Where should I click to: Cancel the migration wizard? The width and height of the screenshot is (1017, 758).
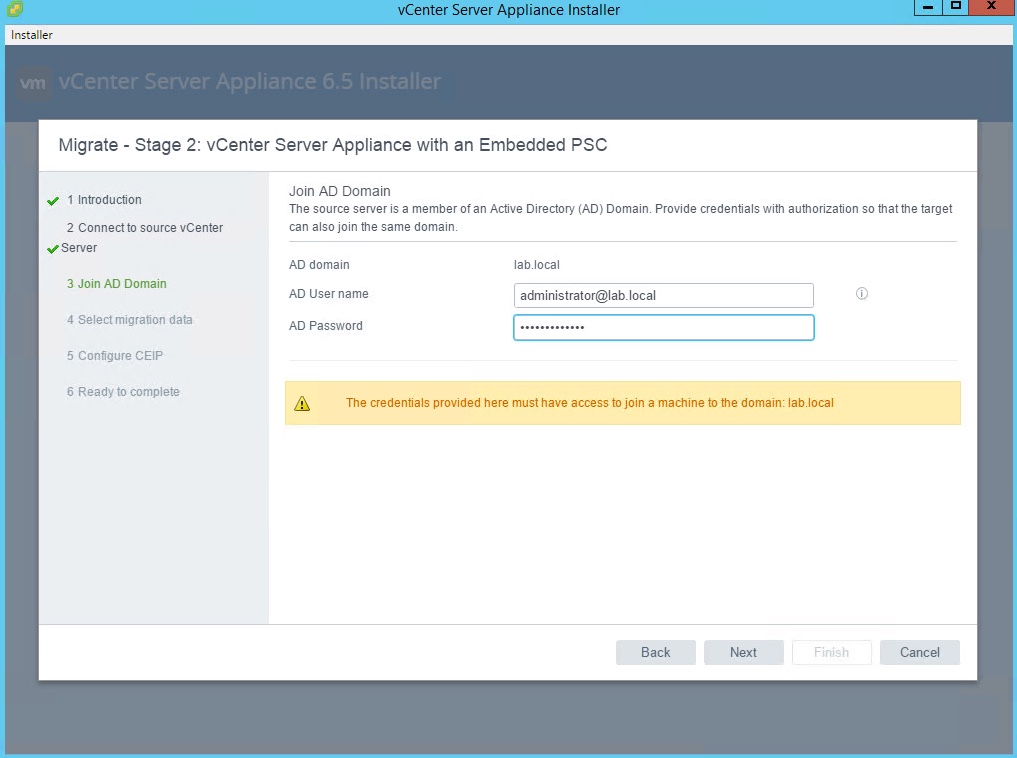click(919, 652)
